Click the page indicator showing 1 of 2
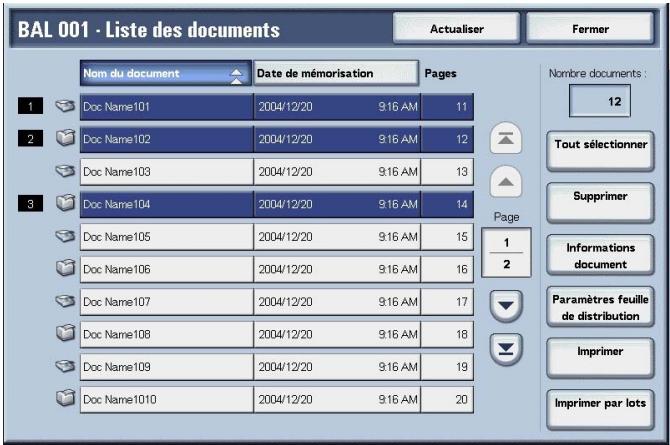The image size is (670, 445). 506,253
